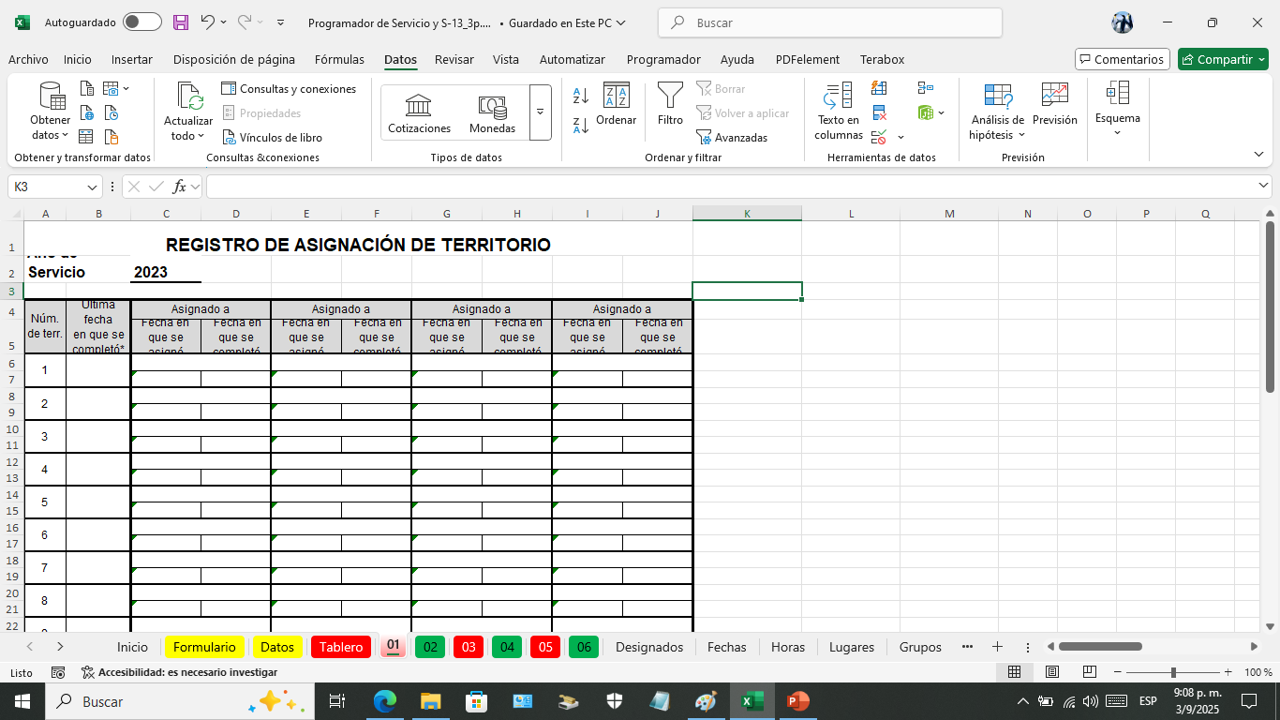Expand data types gallery arrow
The image size is (1280, 720).
(x=540, y=113)
